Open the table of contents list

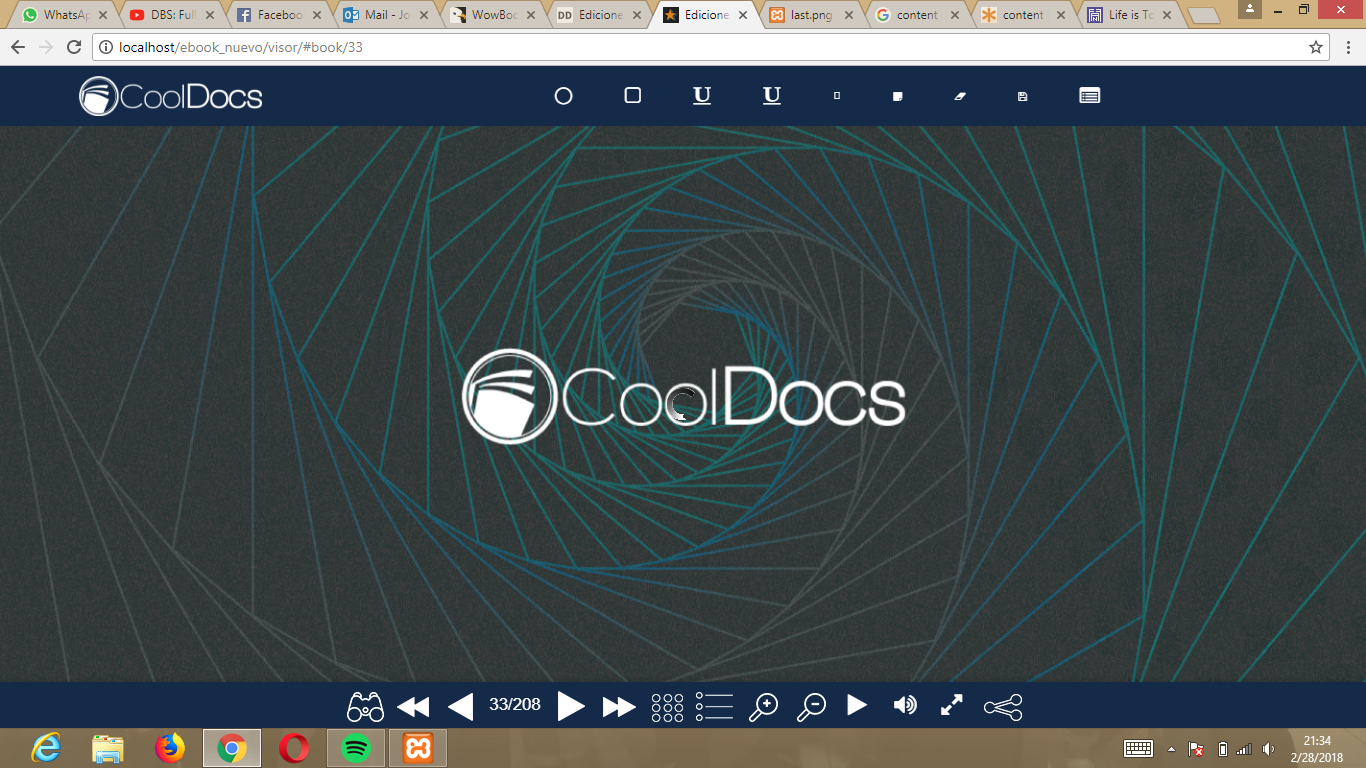click(714, 706)
